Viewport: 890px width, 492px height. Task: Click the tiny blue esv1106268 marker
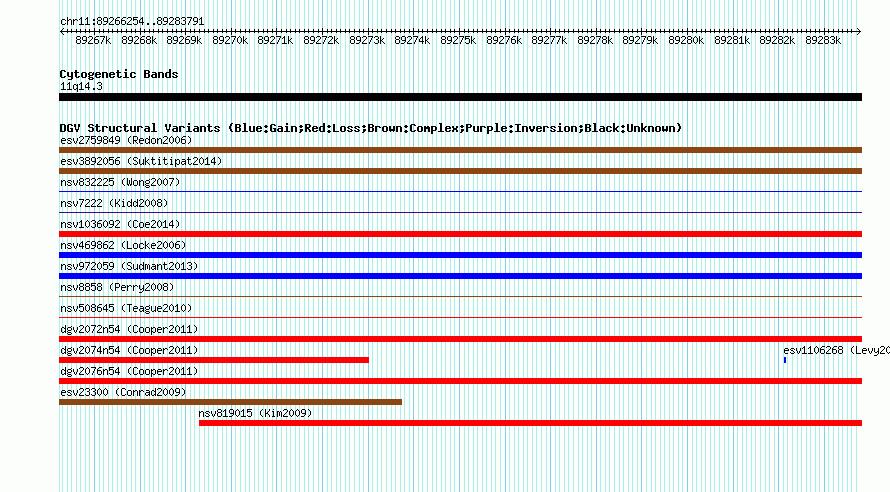[785, 360]
